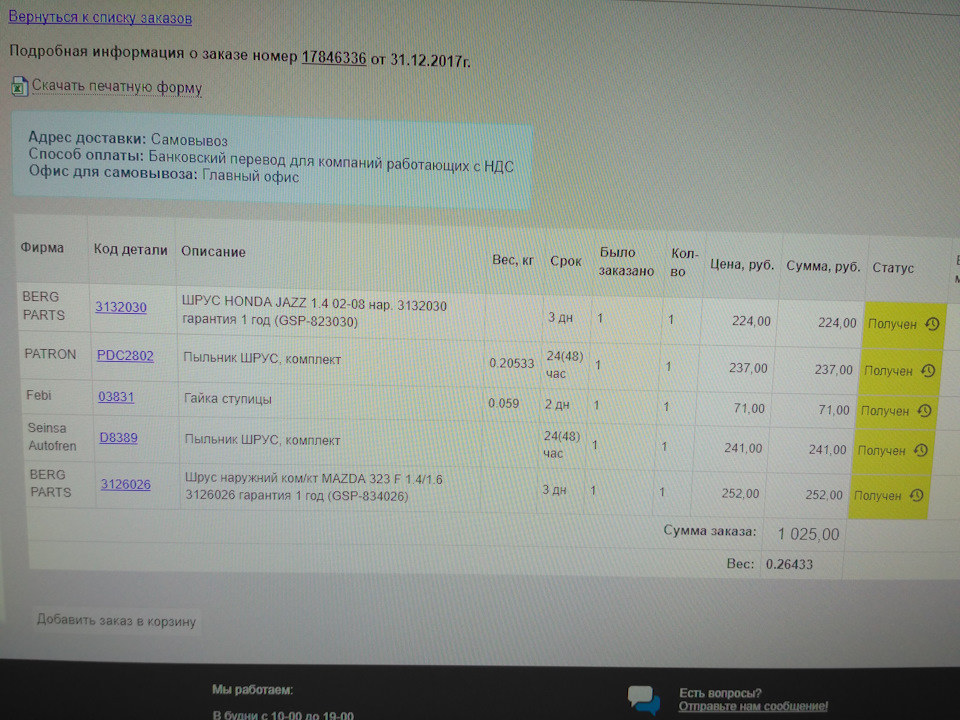Image resolution: width=960 pixels, height=720 pixels.
Task: Open part code PDC2802 link
Action: 125,355
